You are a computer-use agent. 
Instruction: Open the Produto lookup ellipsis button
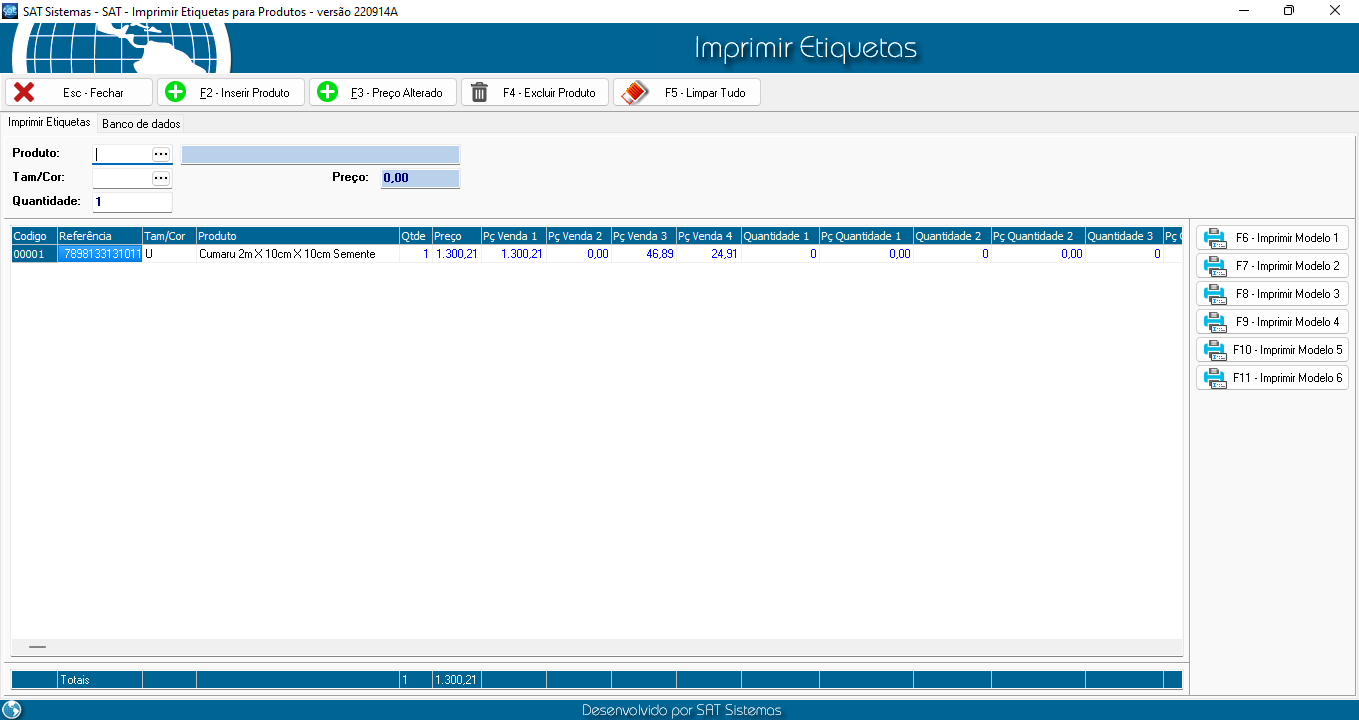click(160, 154)
